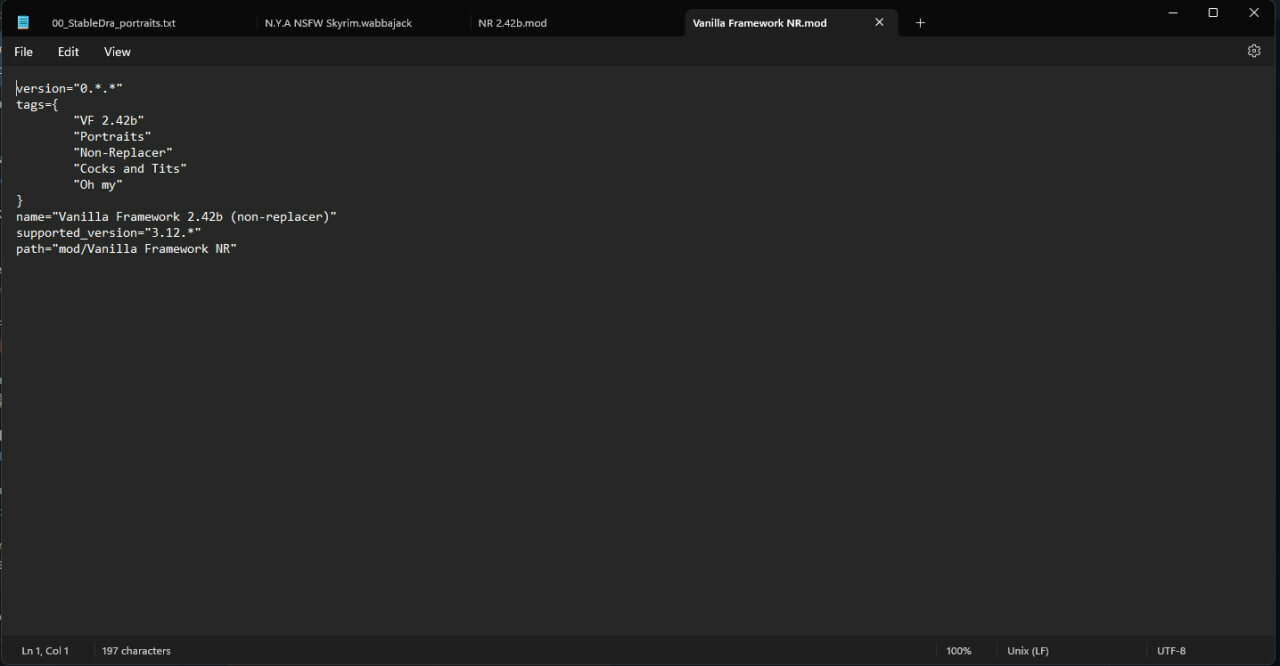Close the Vanilla Framework NR.mod tab
This screenshot has width=1280, height=666.
pos(879,22)
